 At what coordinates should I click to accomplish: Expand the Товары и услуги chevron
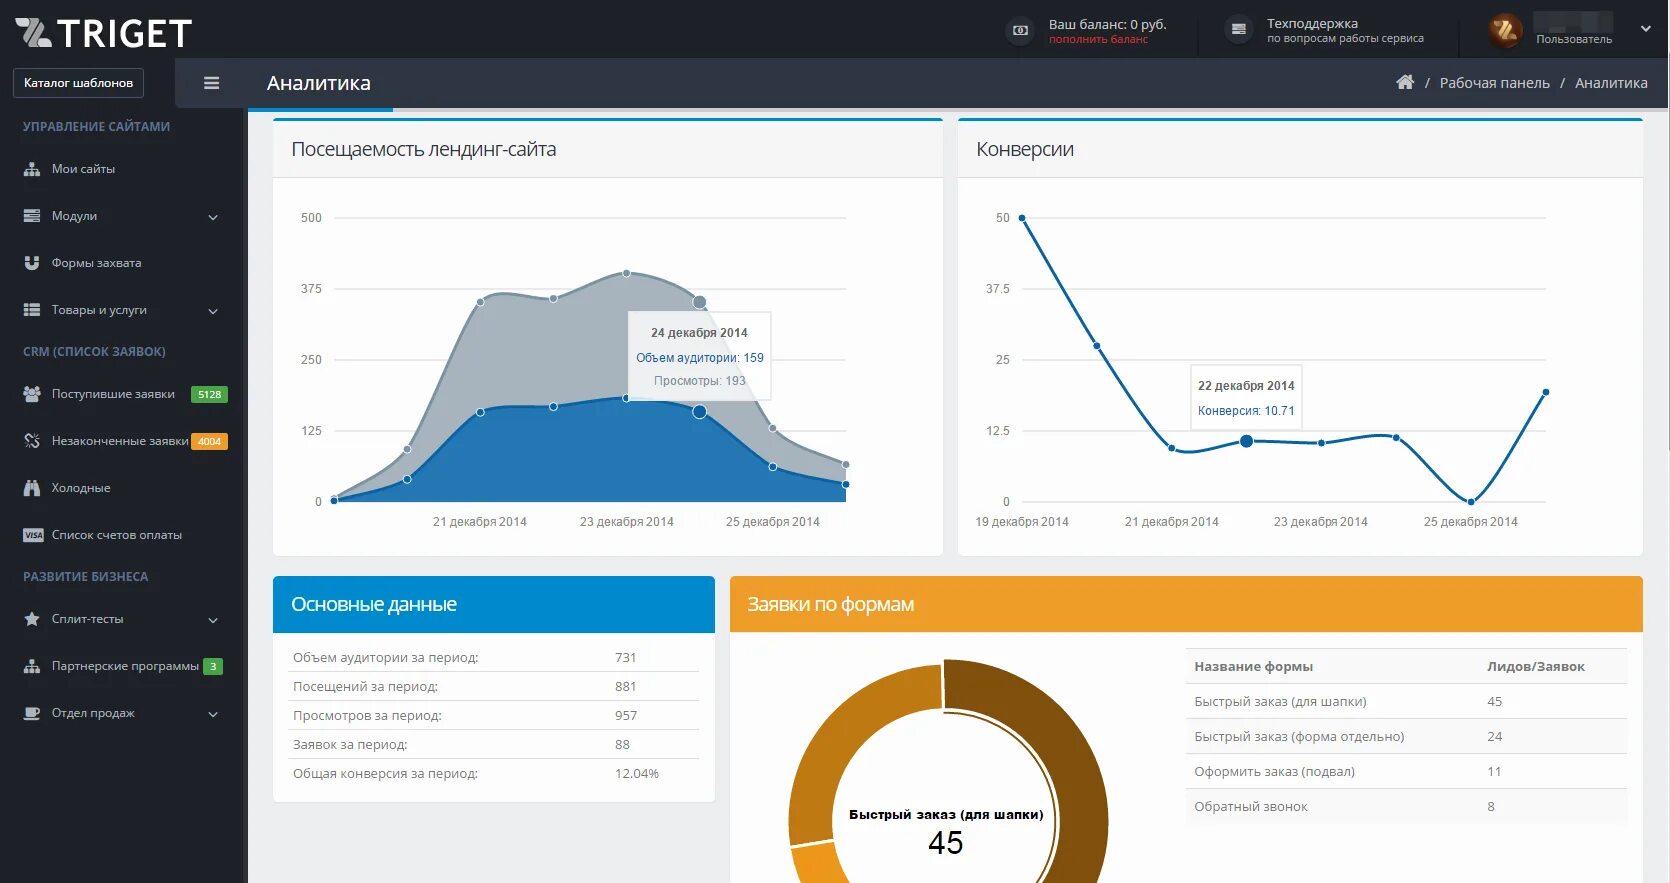point(213,311)
